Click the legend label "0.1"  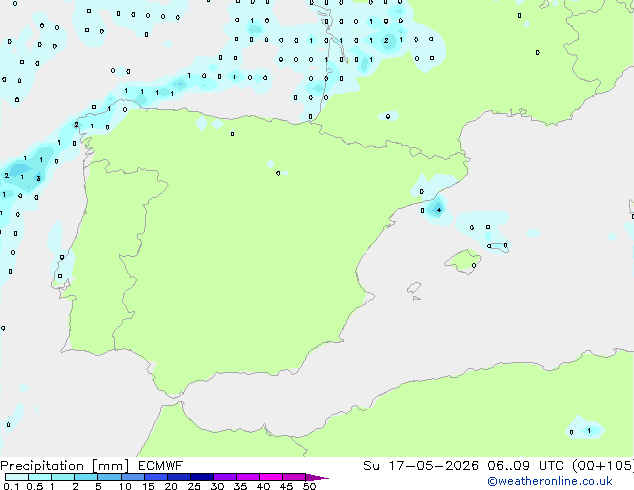pyautogui.click(x=11, y=486)
